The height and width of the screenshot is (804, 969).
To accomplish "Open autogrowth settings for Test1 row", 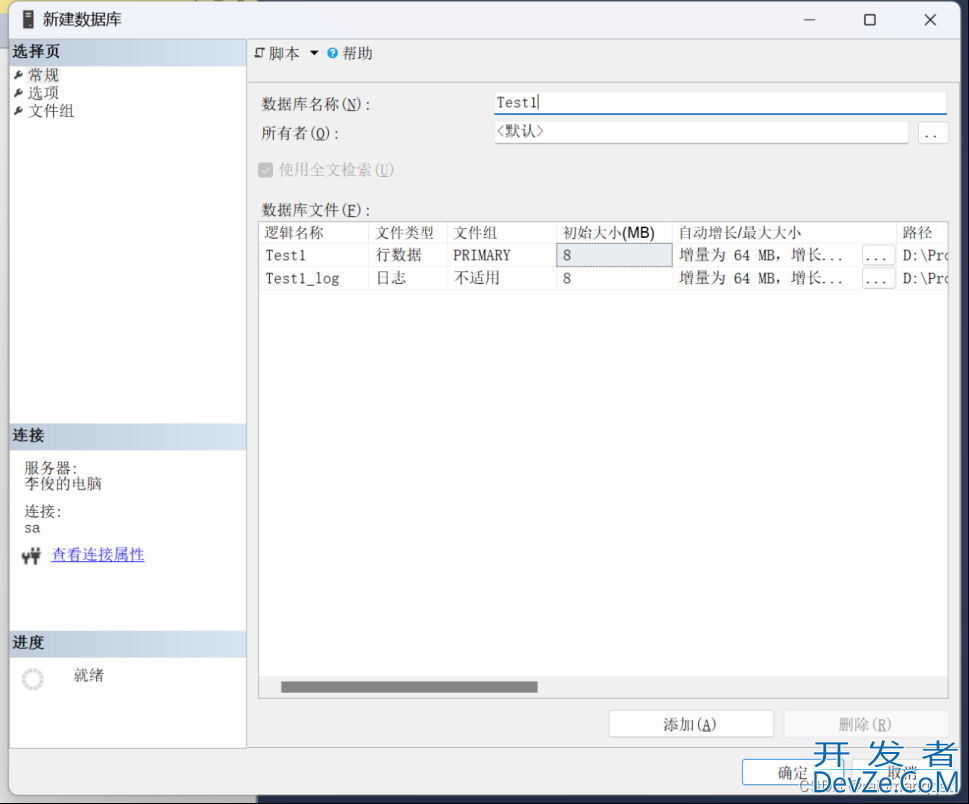I will pos(878,255).
